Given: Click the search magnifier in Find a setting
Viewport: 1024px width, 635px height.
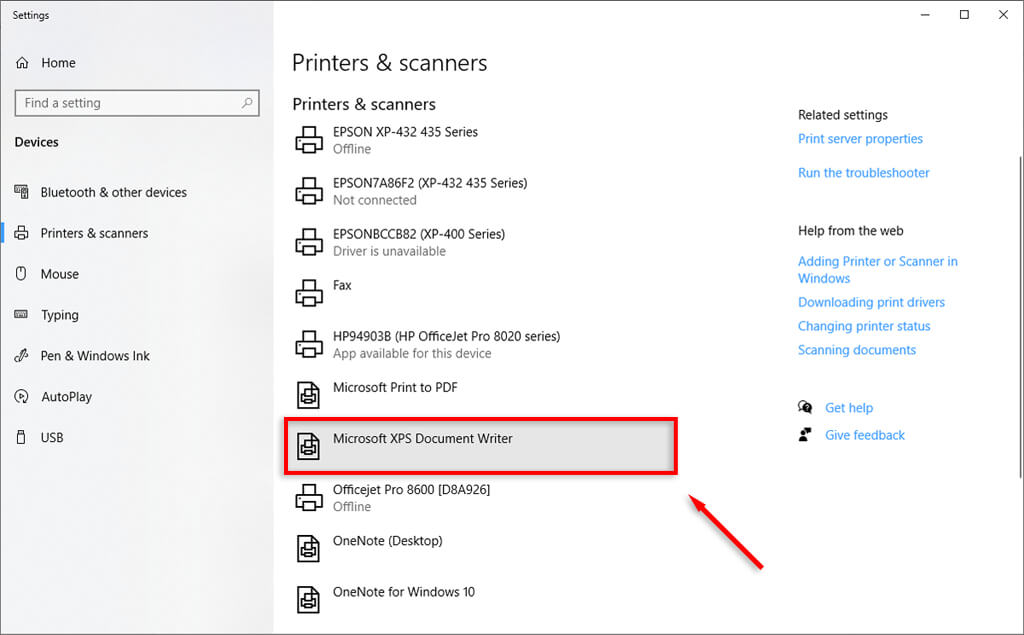Looking at the screenshot, I should (x=247, y=103).
